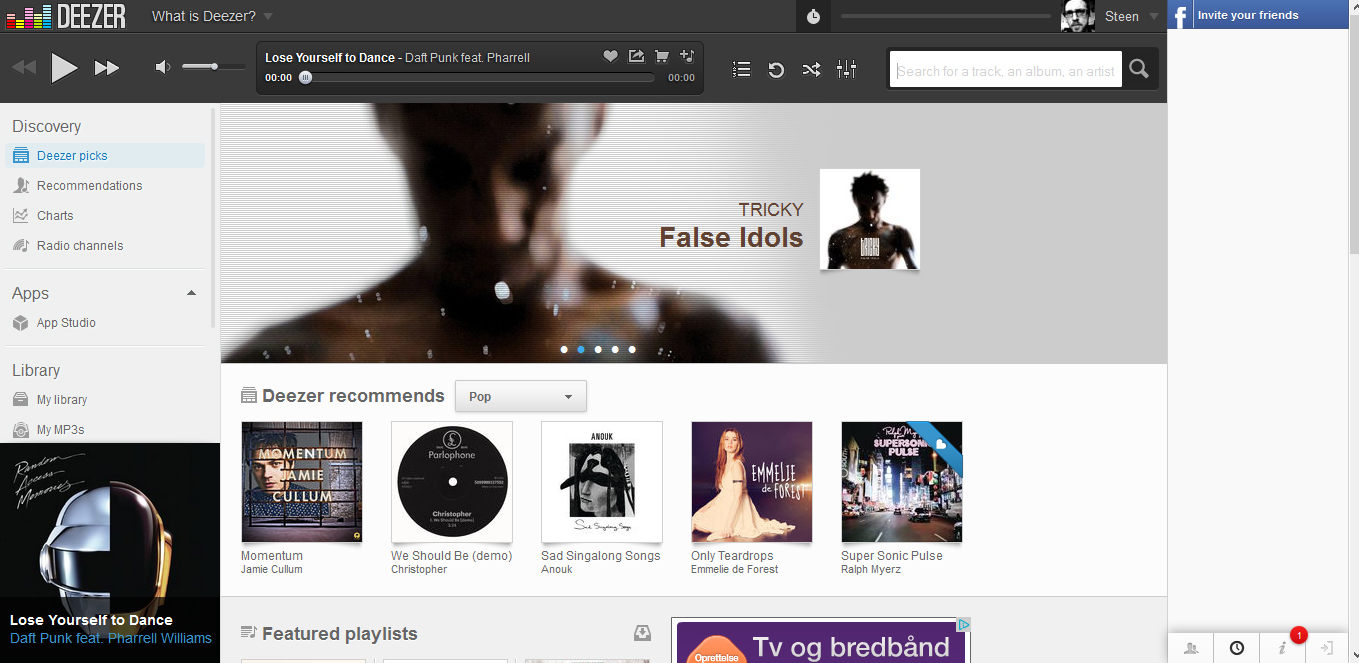
Task: Click the Anouk artist link
Action: pyautogui.click(x=557, y=569)
